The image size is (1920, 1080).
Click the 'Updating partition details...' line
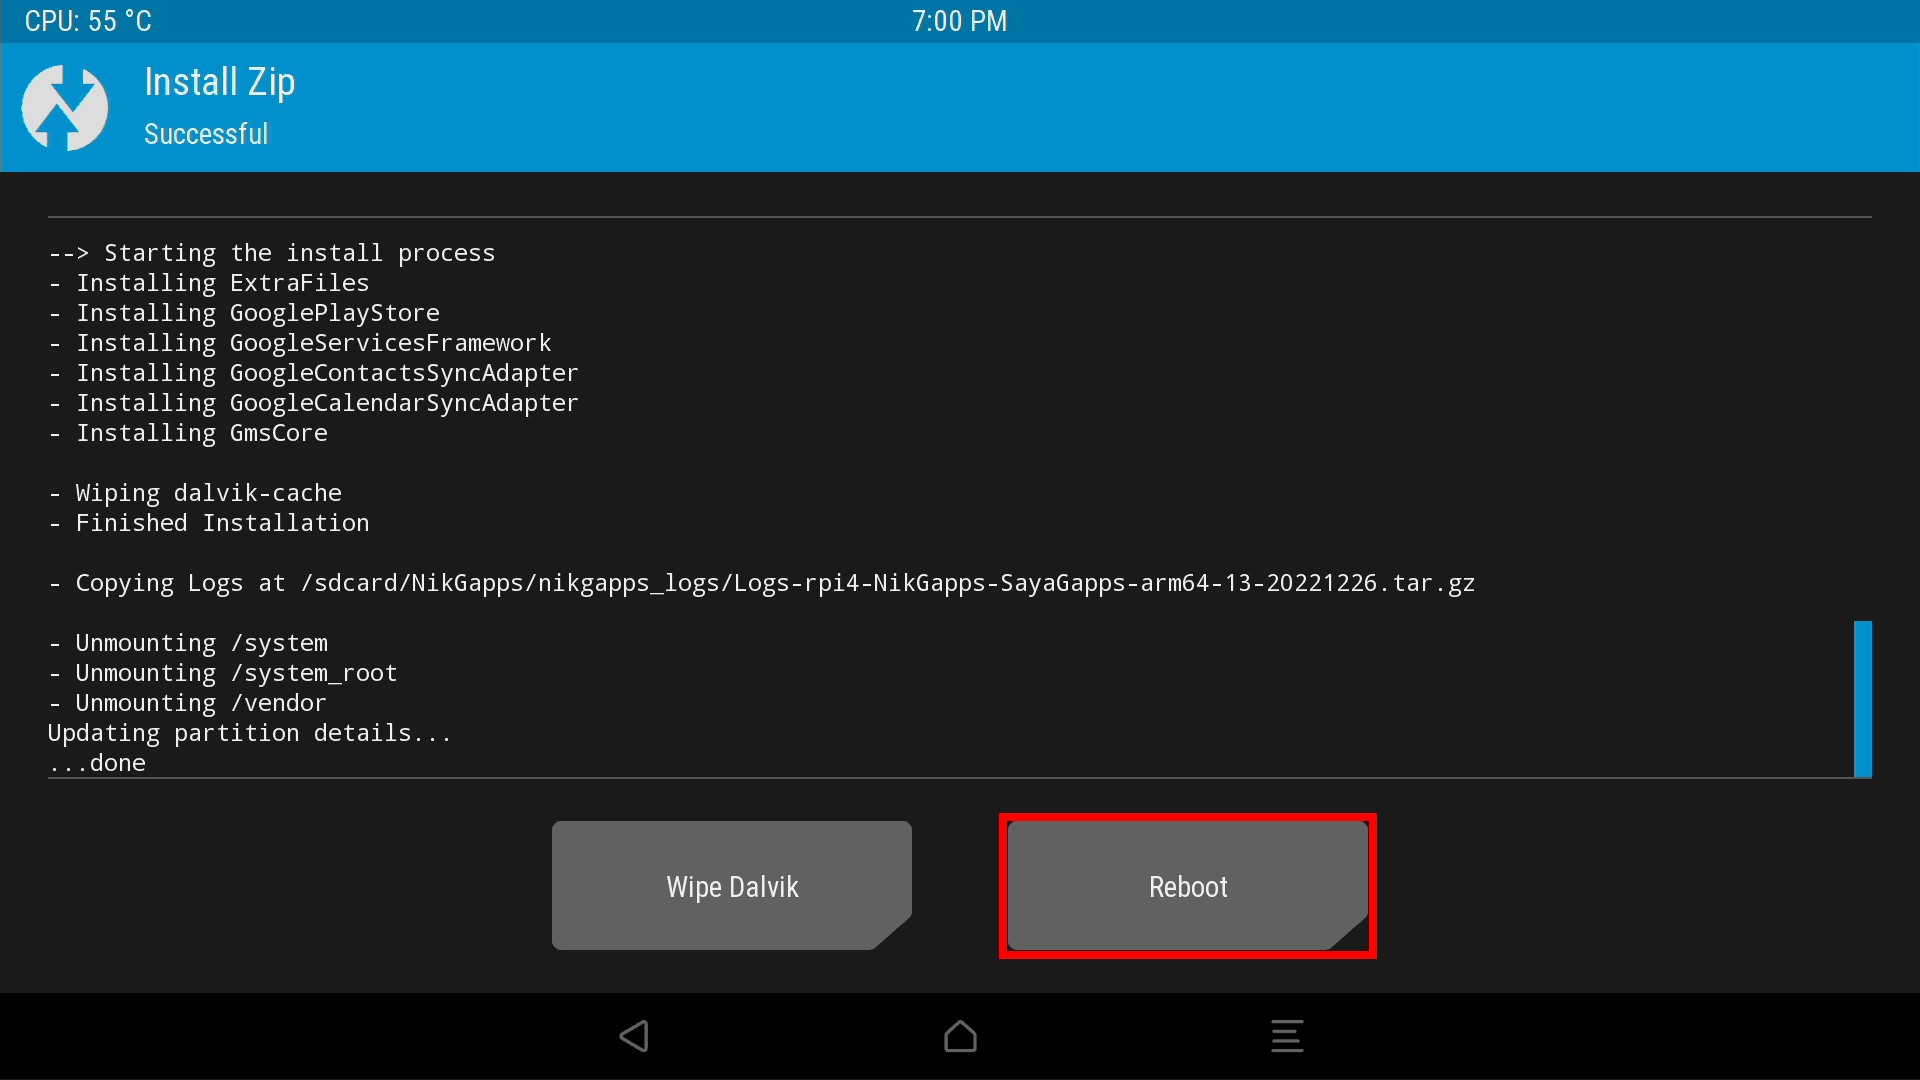250,733
